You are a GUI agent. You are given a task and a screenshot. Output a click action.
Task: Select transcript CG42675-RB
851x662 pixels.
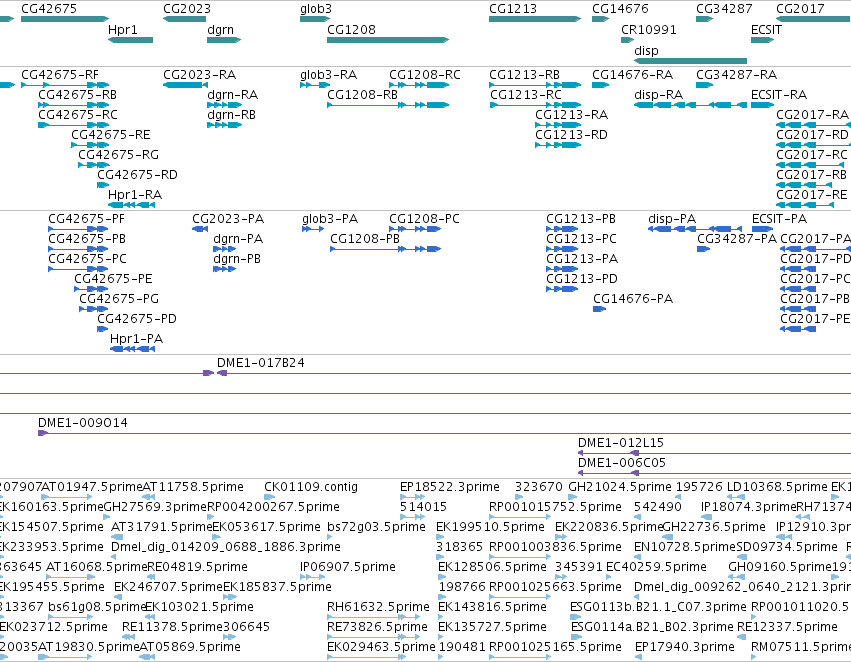[x=73, y=105]
